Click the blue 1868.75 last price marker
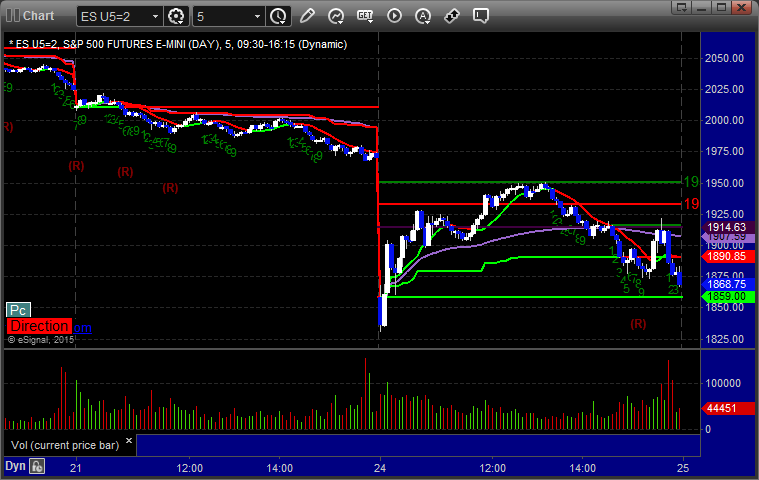This screenshot has width=759, height=480. pos(726,285)
